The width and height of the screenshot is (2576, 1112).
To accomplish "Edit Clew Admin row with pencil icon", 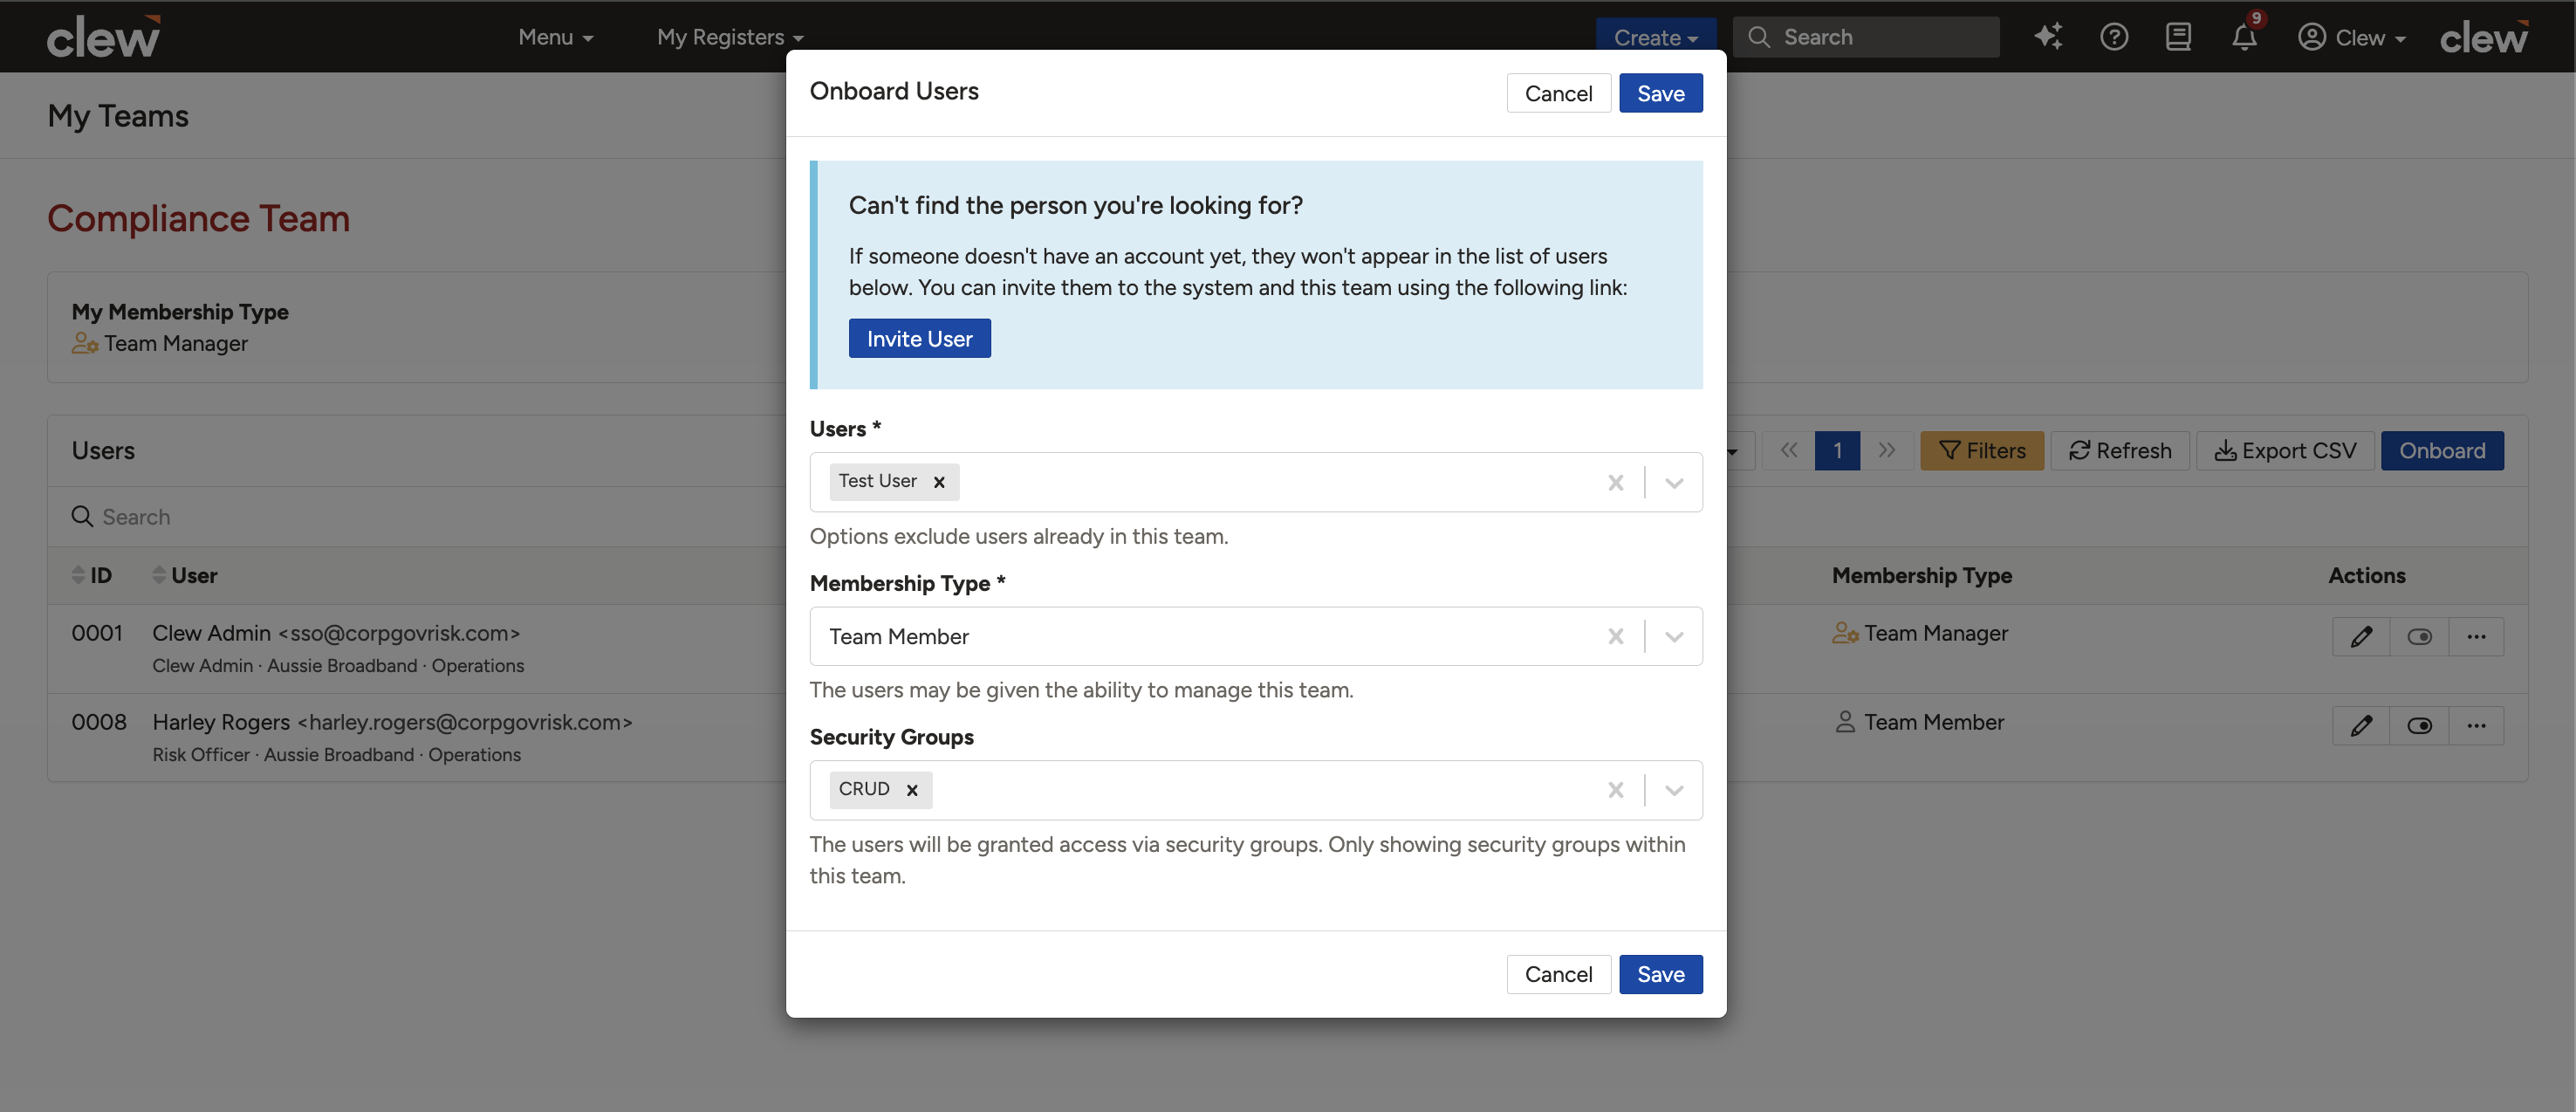I will pos(2361,637).
